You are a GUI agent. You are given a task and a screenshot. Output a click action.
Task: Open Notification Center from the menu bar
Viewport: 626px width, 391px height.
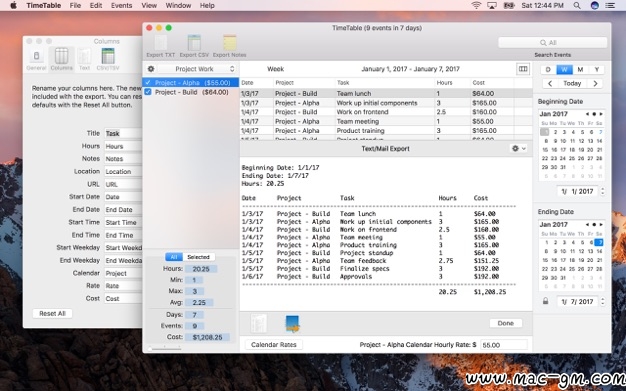pyautogui.click(x=610, y=6)
